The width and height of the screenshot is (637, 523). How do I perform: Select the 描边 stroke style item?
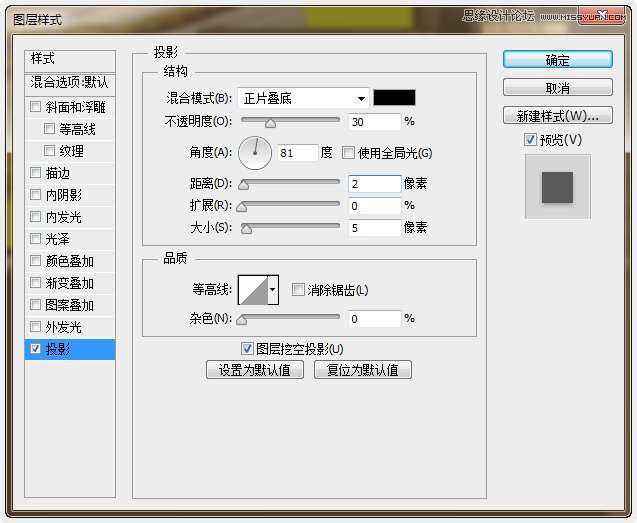pyautogui.click(x=58, y=173)
